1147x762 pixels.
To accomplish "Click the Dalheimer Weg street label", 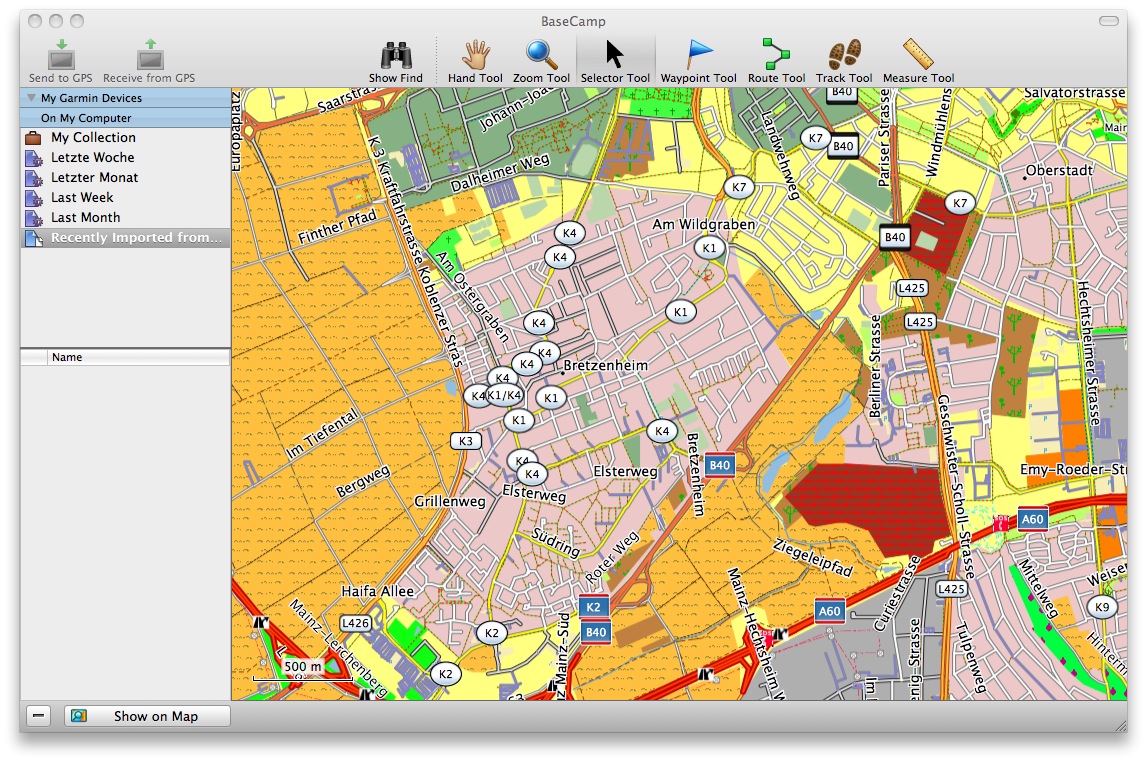I will click(500, 173).
